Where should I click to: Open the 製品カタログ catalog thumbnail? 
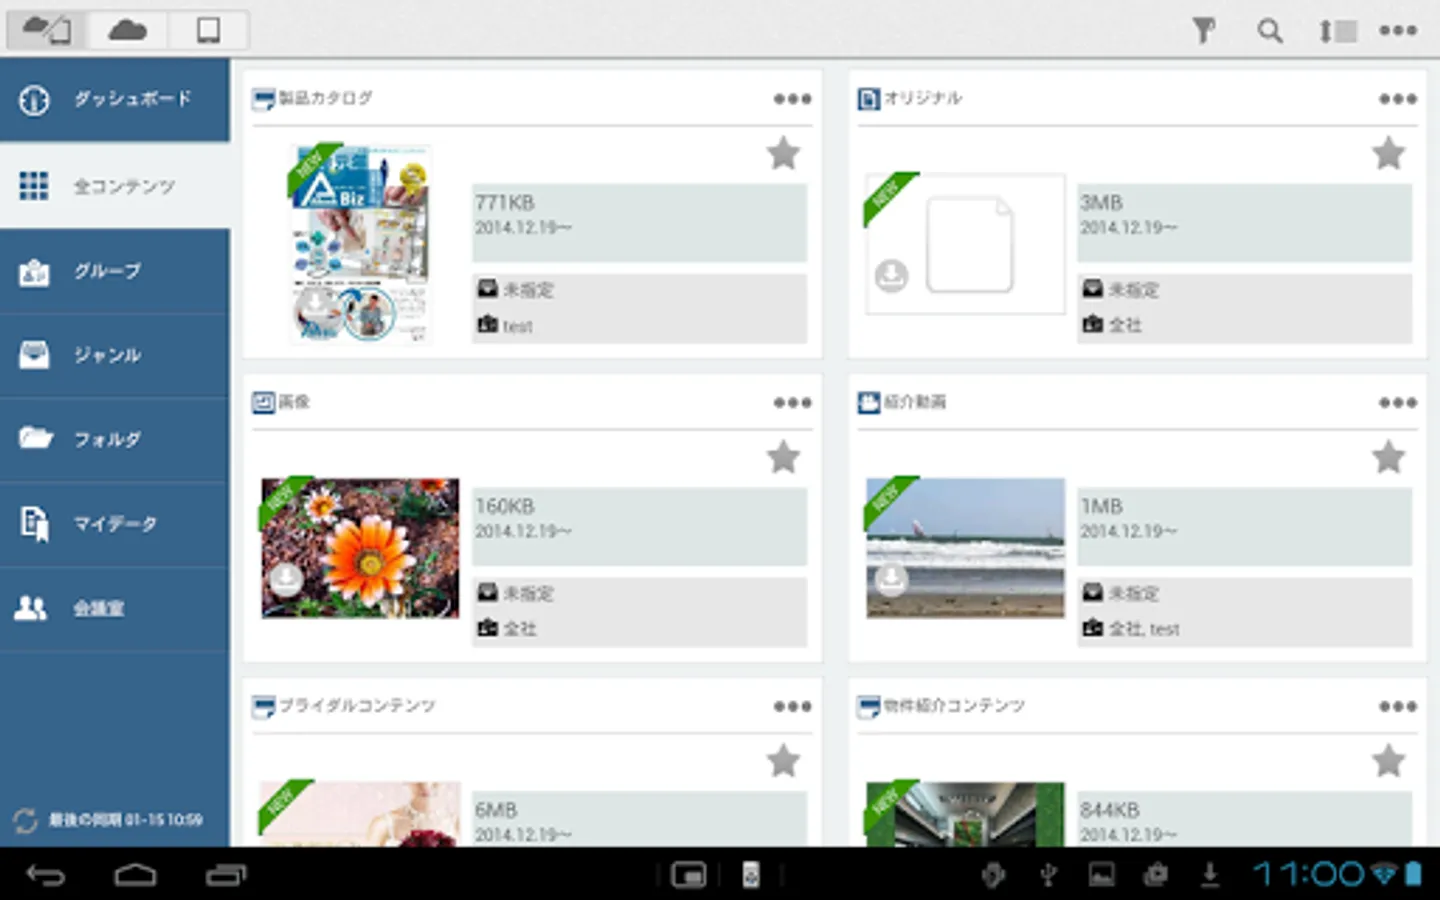tap(361, 244)
